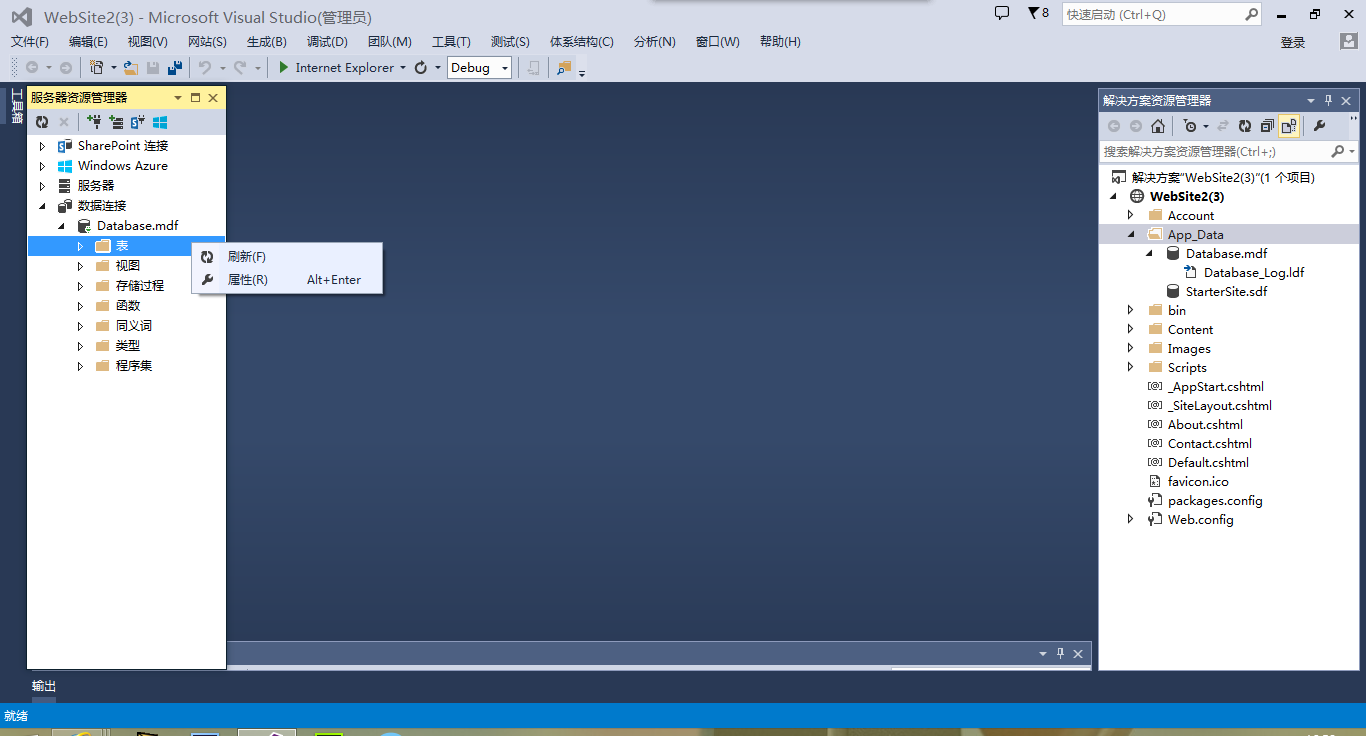1366x736 pixels.
Task: Open the Solution Explorer search options dropdown
Action: tap(1353, 152)
